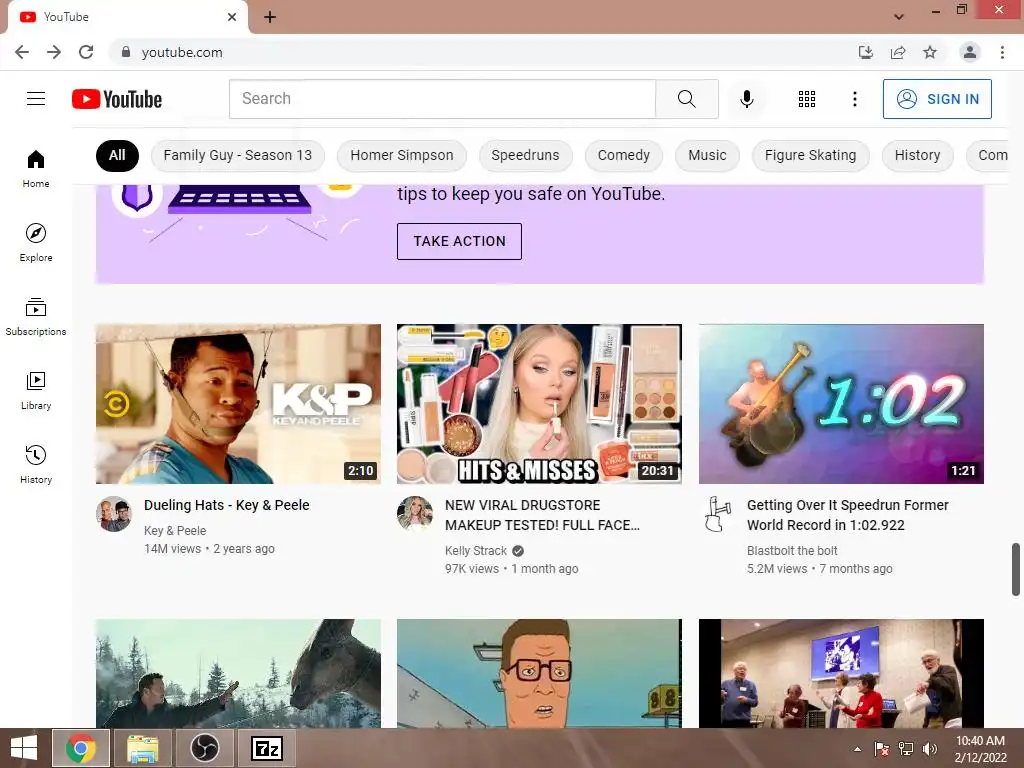Select the Homer Simpson chip
This screenshot has height=768, width=1024.
pos(402,155)
